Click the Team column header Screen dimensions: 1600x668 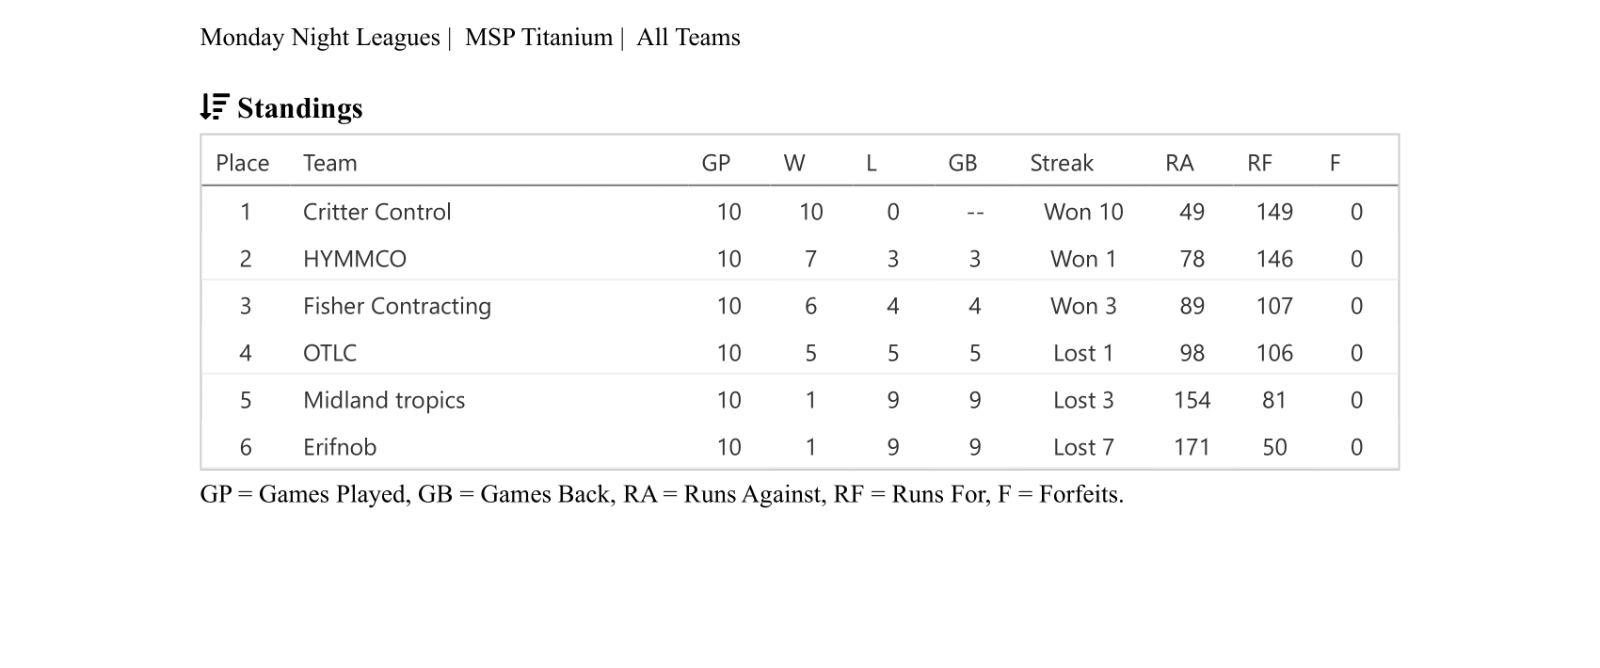330,163
